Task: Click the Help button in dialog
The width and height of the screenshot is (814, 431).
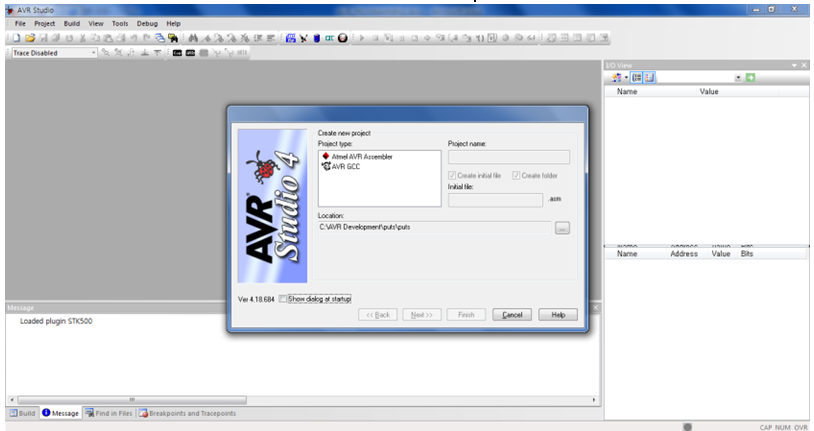Action: pos(558,314)
